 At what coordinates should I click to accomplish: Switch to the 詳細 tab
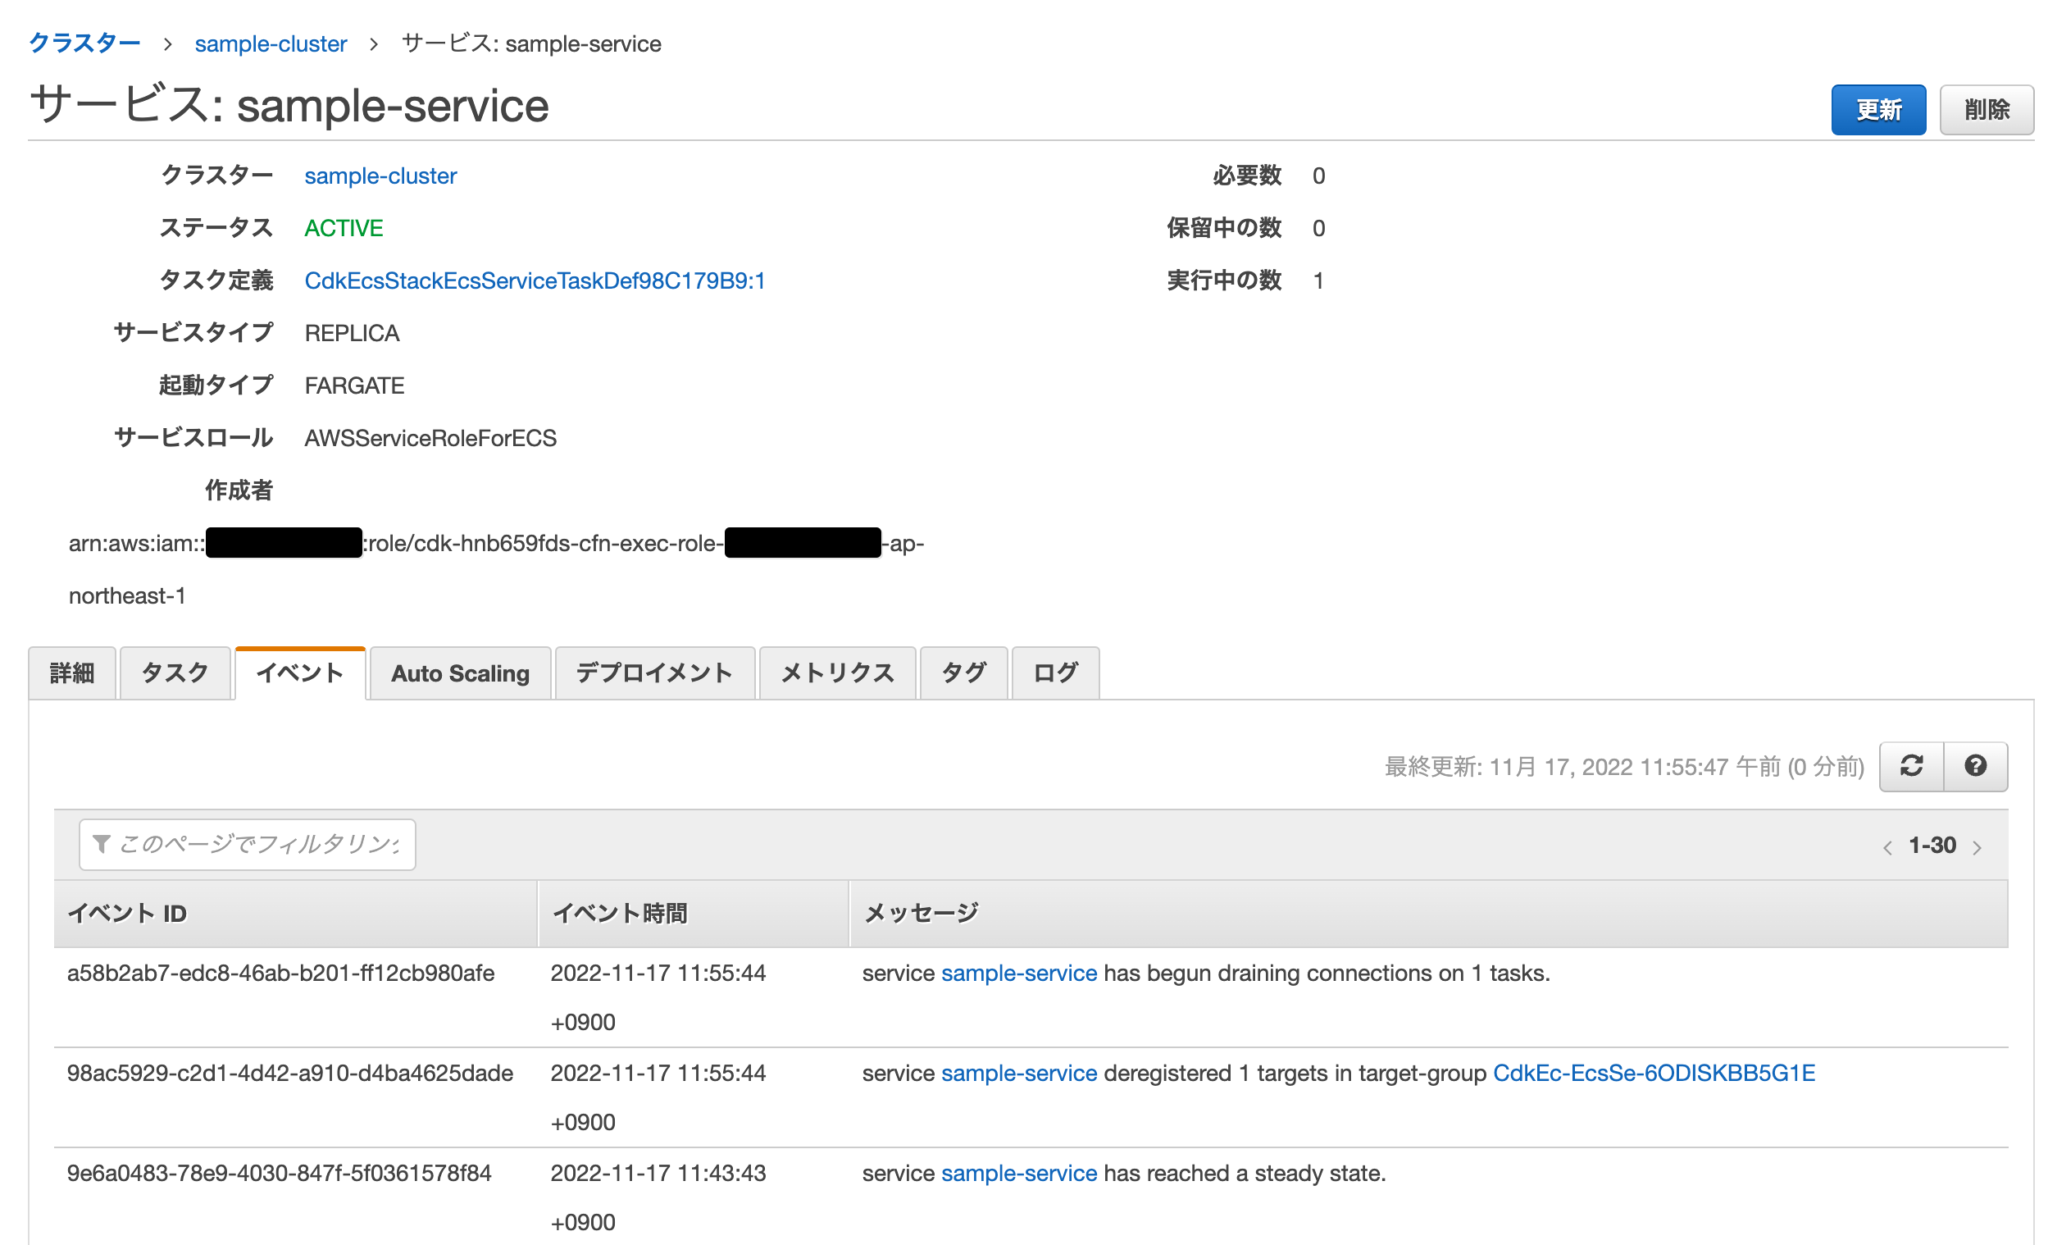click(x=71, y=672)
